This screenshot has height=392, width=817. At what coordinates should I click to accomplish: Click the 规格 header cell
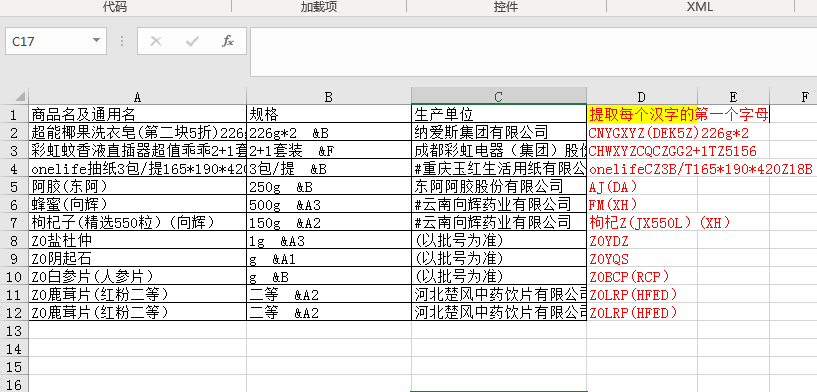tap(329, 114)
